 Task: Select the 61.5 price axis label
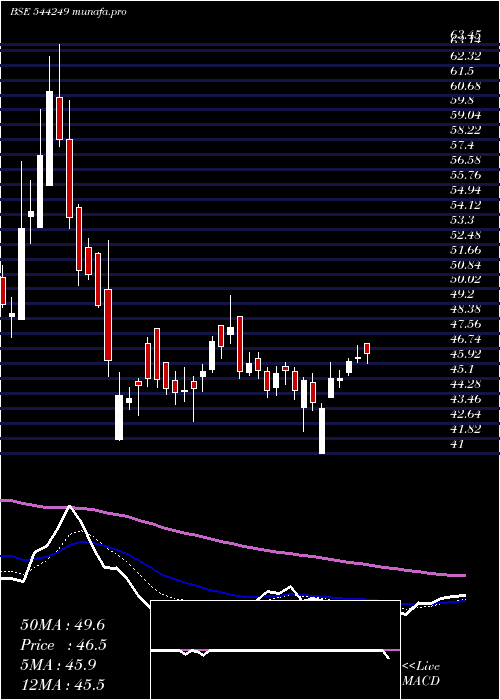pyautogui.click(x=462, y=71)
